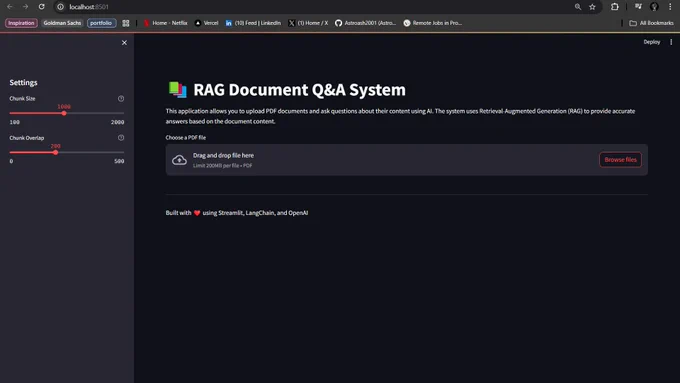Open the Vercel bookmark
The height and width of the screenshot is (383, 680).
pos(206,23)
